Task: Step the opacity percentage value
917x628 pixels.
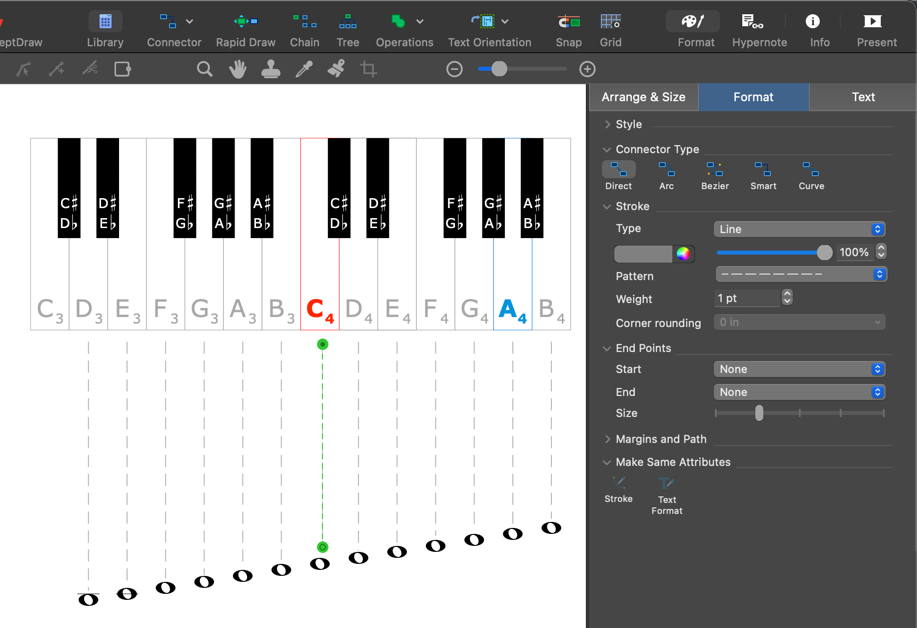Action: click(x=881, y=252)
